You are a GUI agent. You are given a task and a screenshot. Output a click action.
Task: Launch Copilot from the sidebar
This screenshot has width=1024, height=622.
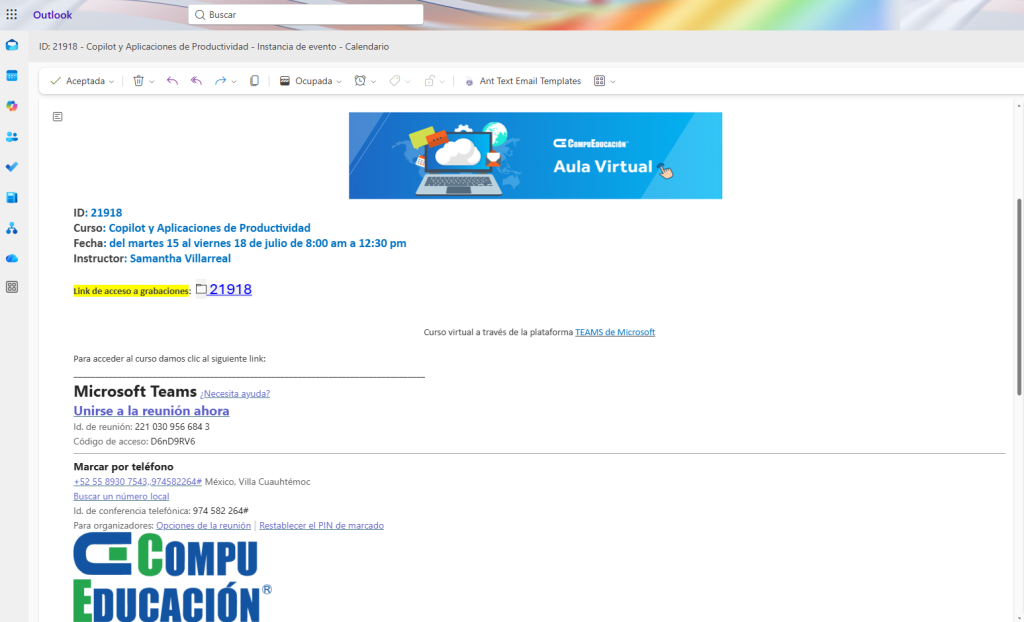(x=12, y=106)
